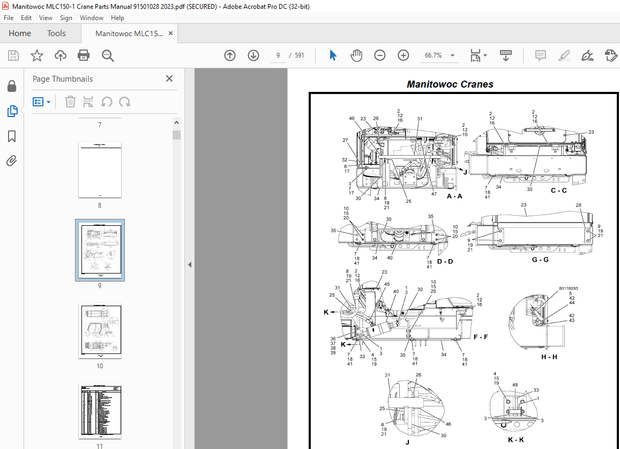Click the thumbnails scrollbar up arrow
620x449 pixels.
pyautogui.click(x=176, y=123)
